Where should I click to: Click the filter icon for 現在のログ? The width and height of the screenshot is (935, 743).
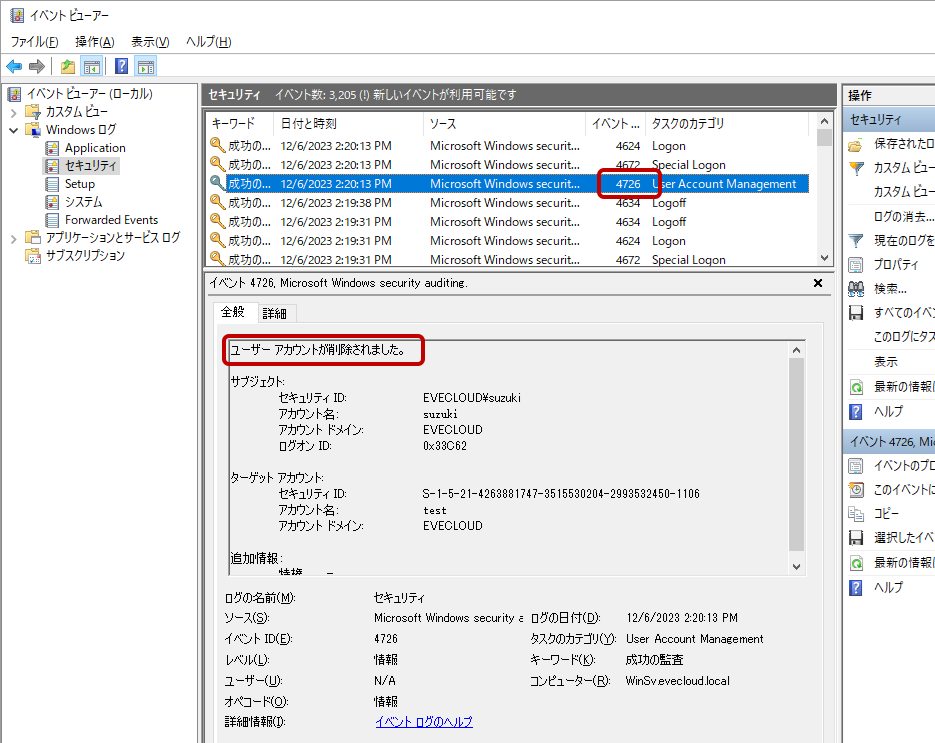(x=856, y=240)
